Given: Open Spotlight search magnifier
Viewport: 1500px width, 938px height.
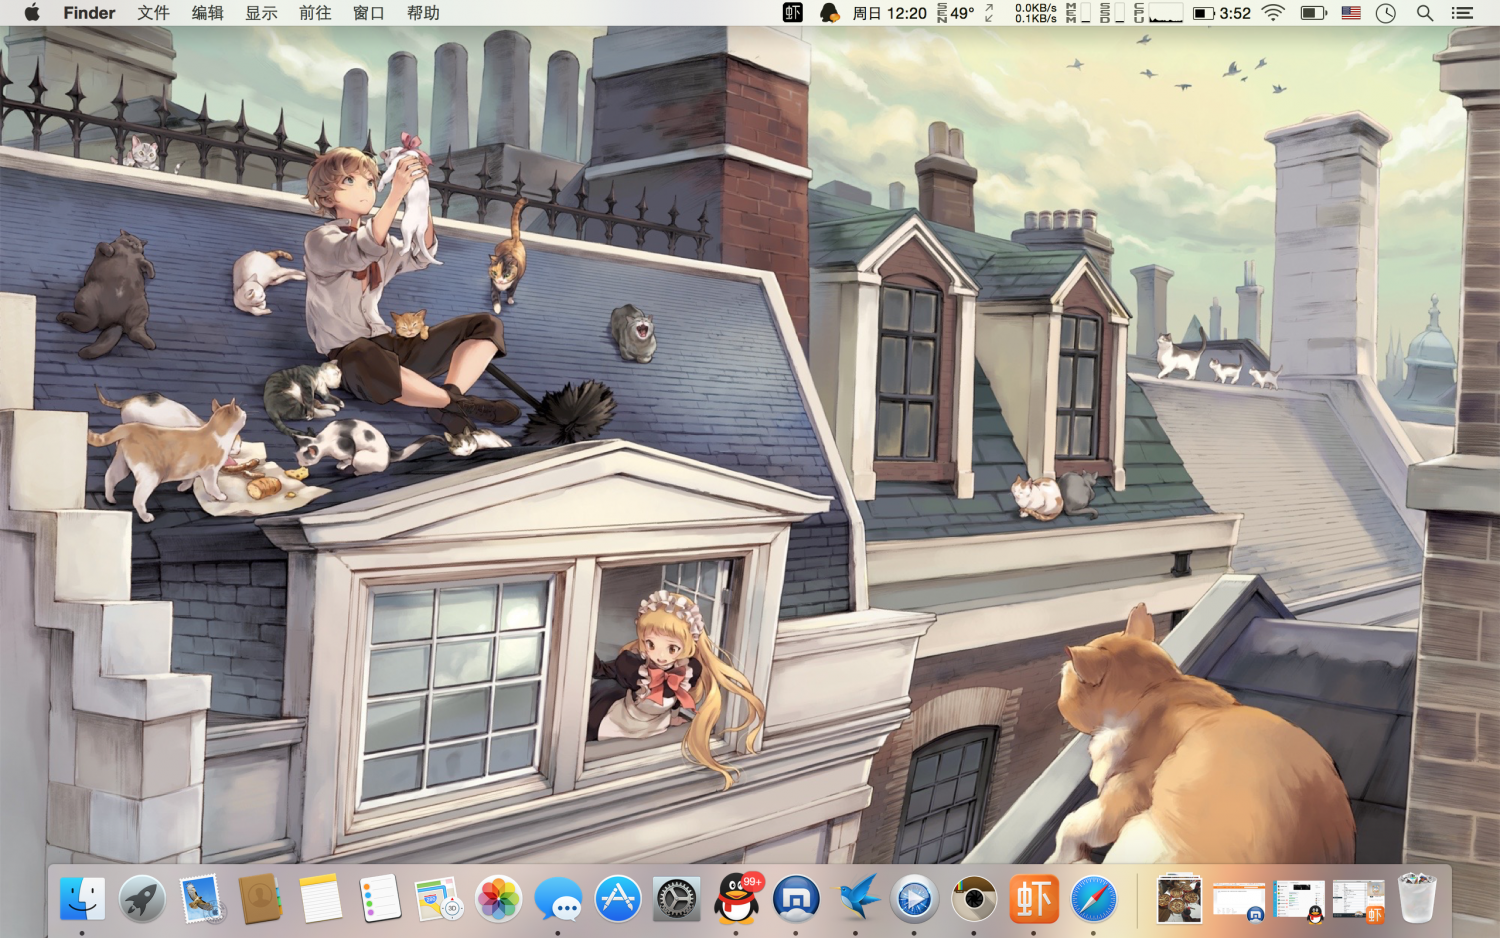Looking at the screenshot, I should click(1425, 13).
